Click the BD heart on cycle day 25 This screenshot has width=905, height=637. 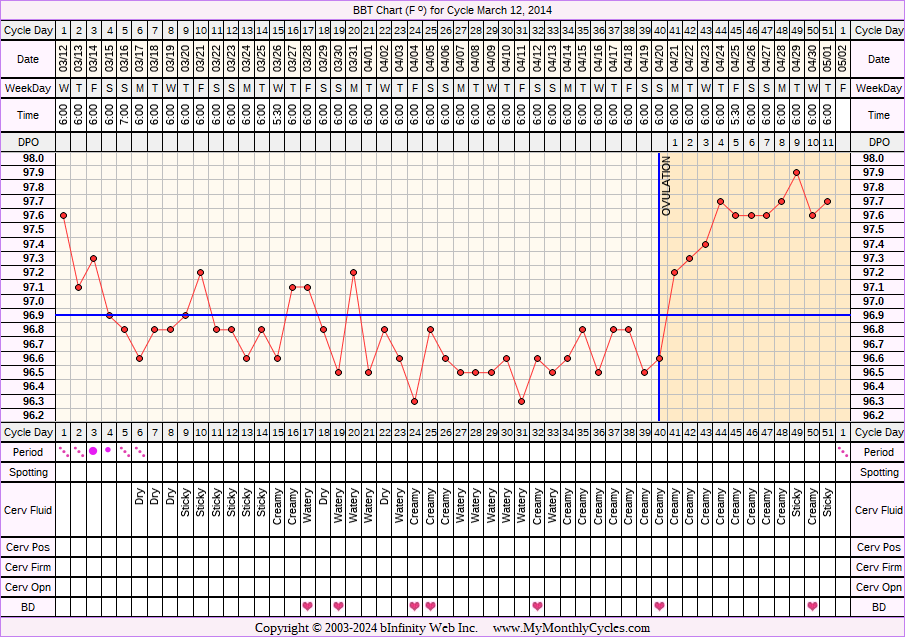430,606
